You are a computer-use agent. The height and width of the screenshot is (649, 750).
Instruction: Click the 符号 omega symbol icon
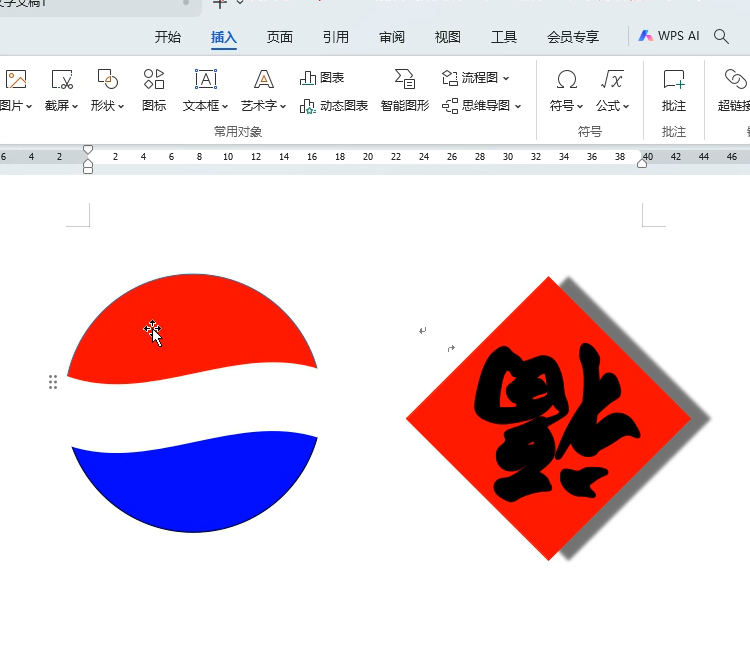coord(567,79)
